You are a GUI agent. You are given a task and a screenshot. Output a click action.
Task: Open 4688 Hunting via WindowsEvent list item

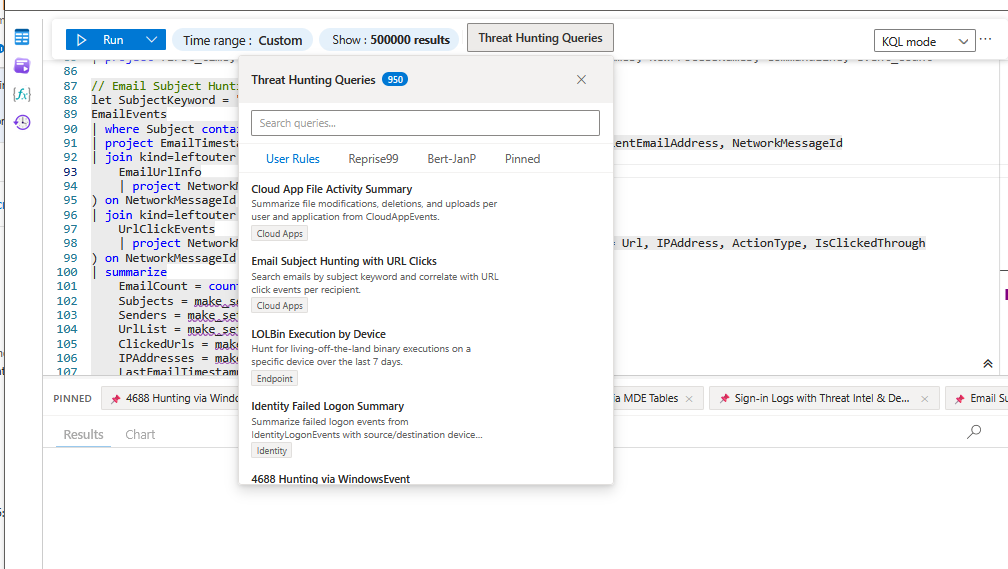330,478
